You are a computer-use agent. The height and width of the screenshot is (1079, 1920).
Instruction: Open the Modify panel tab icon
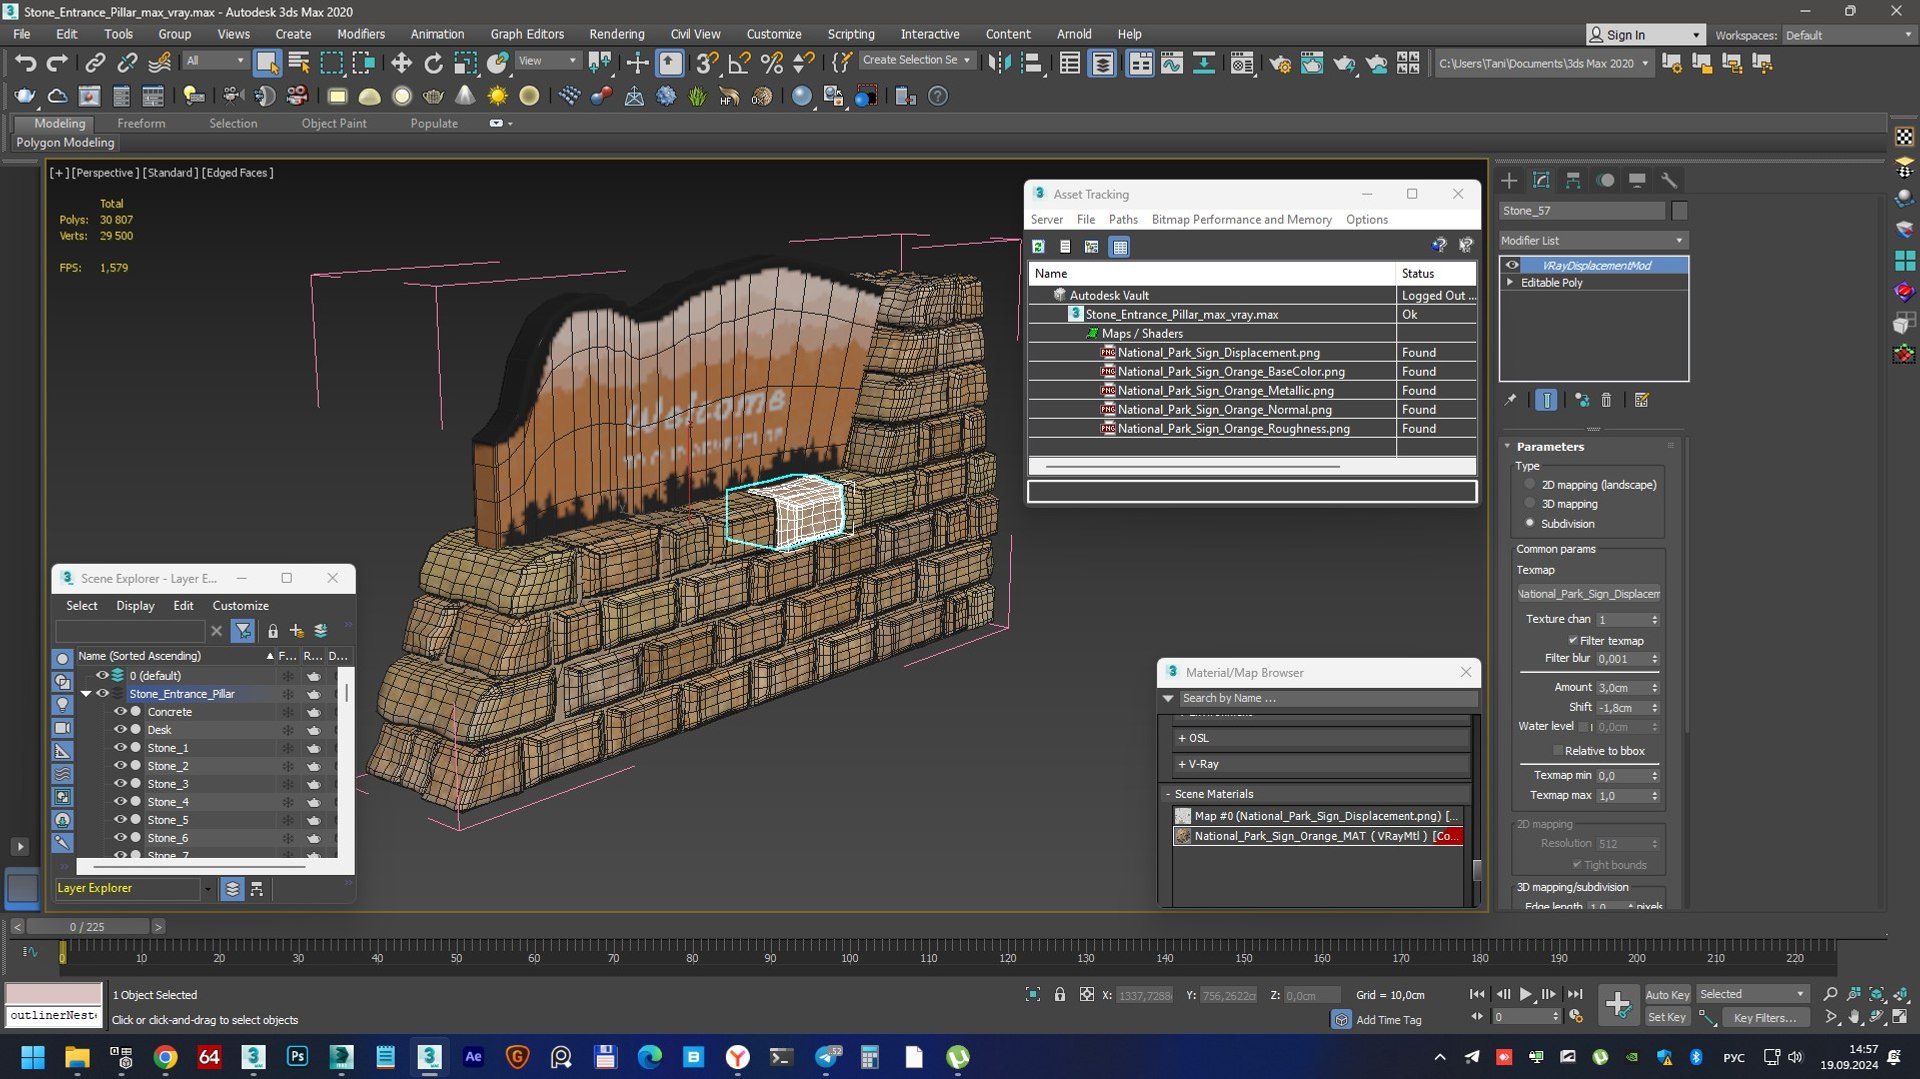click(x=1541, y=181)
